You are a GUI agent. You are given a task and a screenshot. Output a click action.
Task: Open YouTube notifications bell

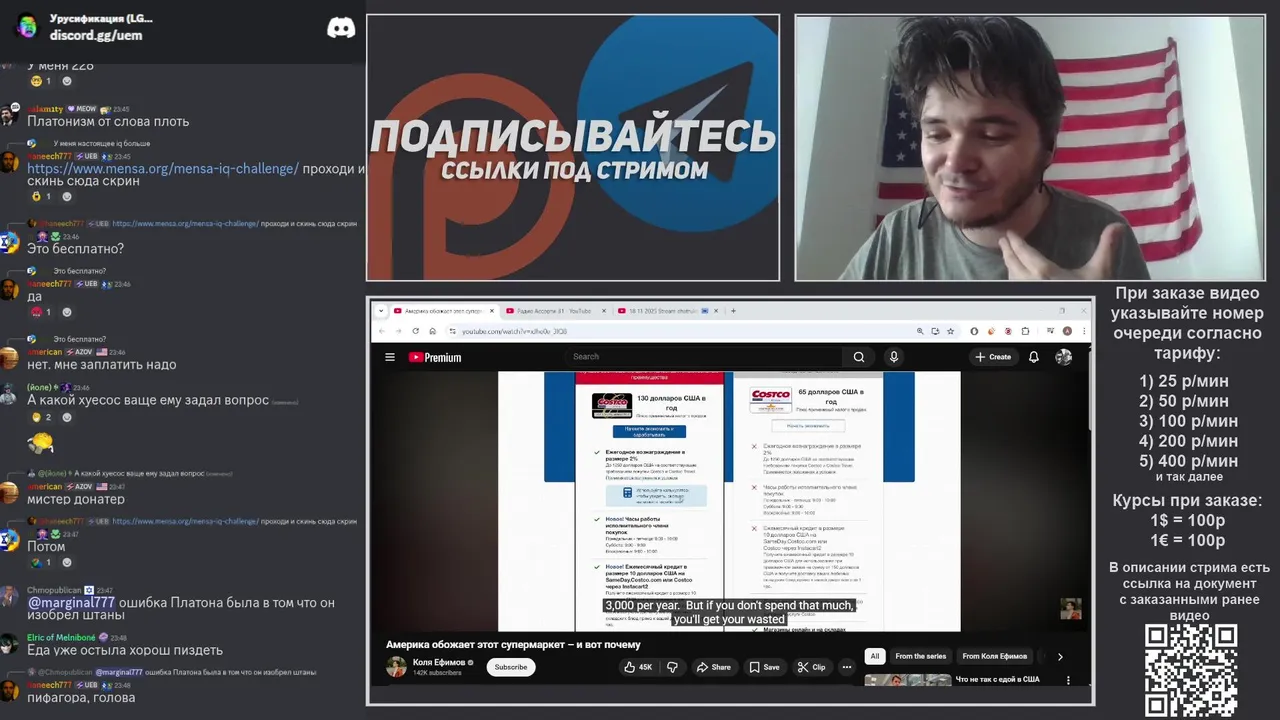click(x=1034, y=357)
